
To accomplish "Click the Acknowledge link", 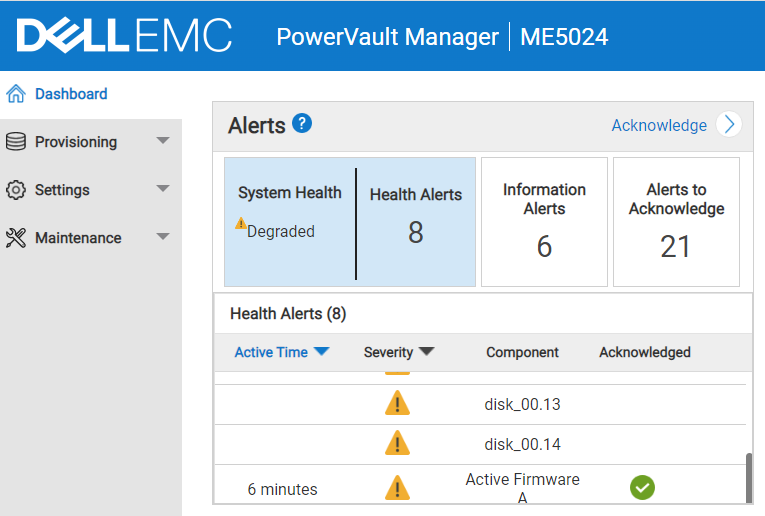I will tap(659, 125).
